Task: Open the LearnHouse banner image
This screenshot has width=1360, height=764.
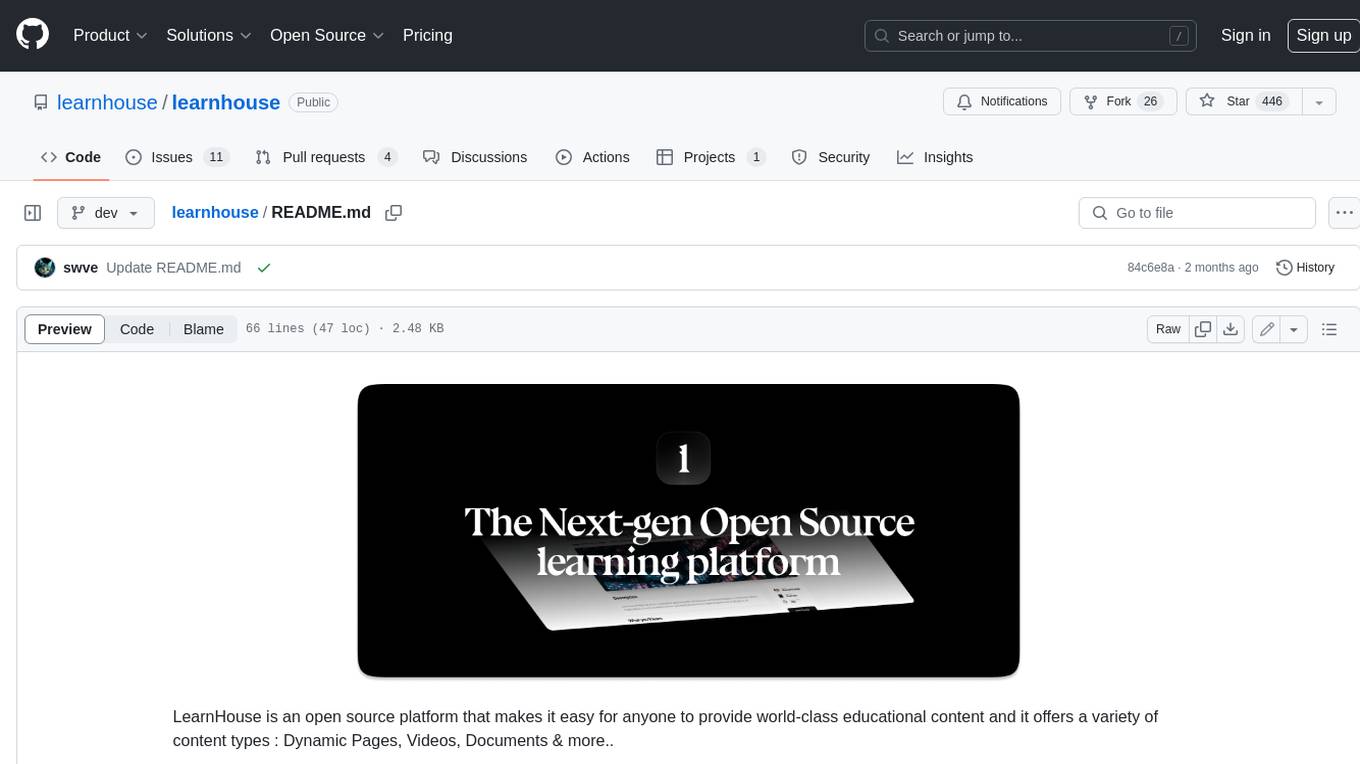Action: pos(688,531)
